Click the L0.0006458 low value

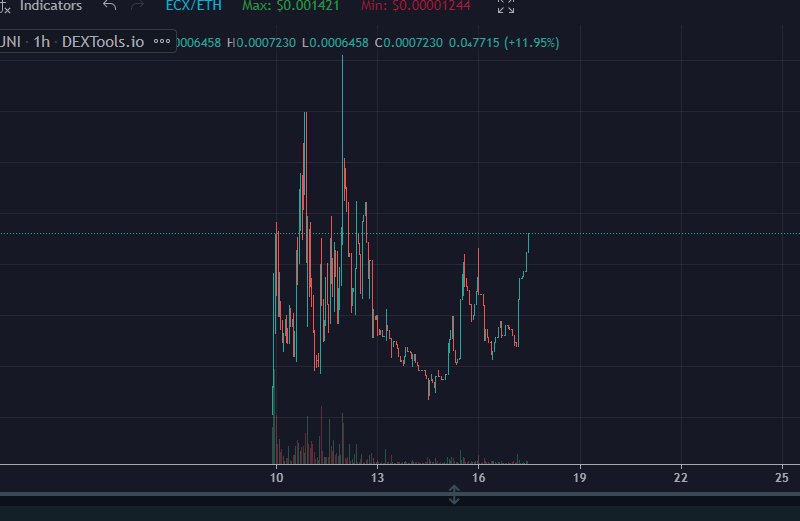[335, 42]
